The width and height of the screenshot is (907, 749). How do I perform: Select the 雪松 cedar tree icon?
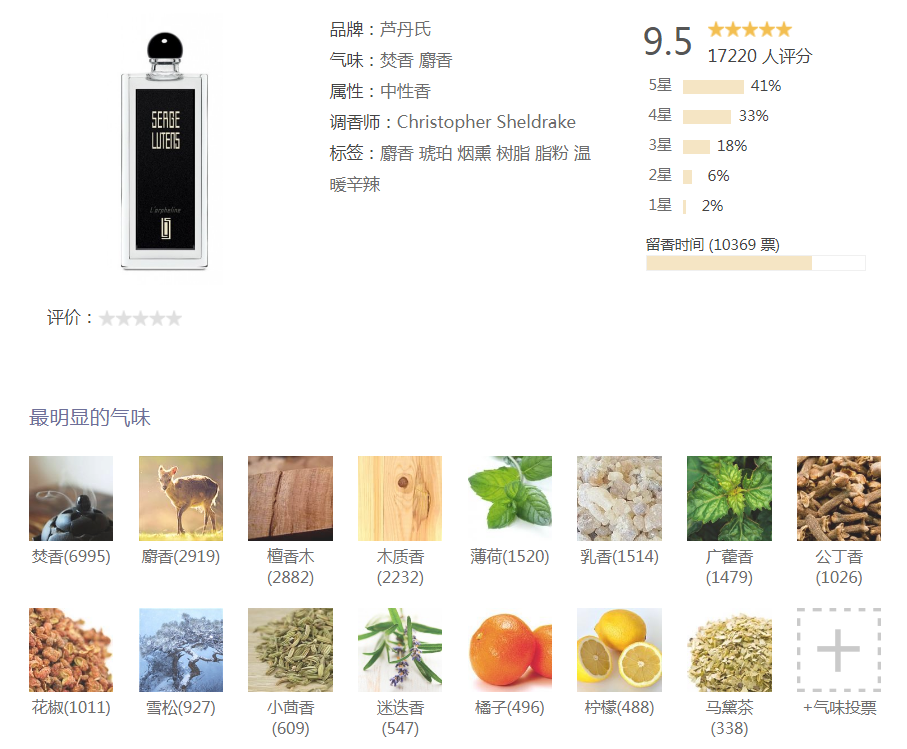point(180,650)
